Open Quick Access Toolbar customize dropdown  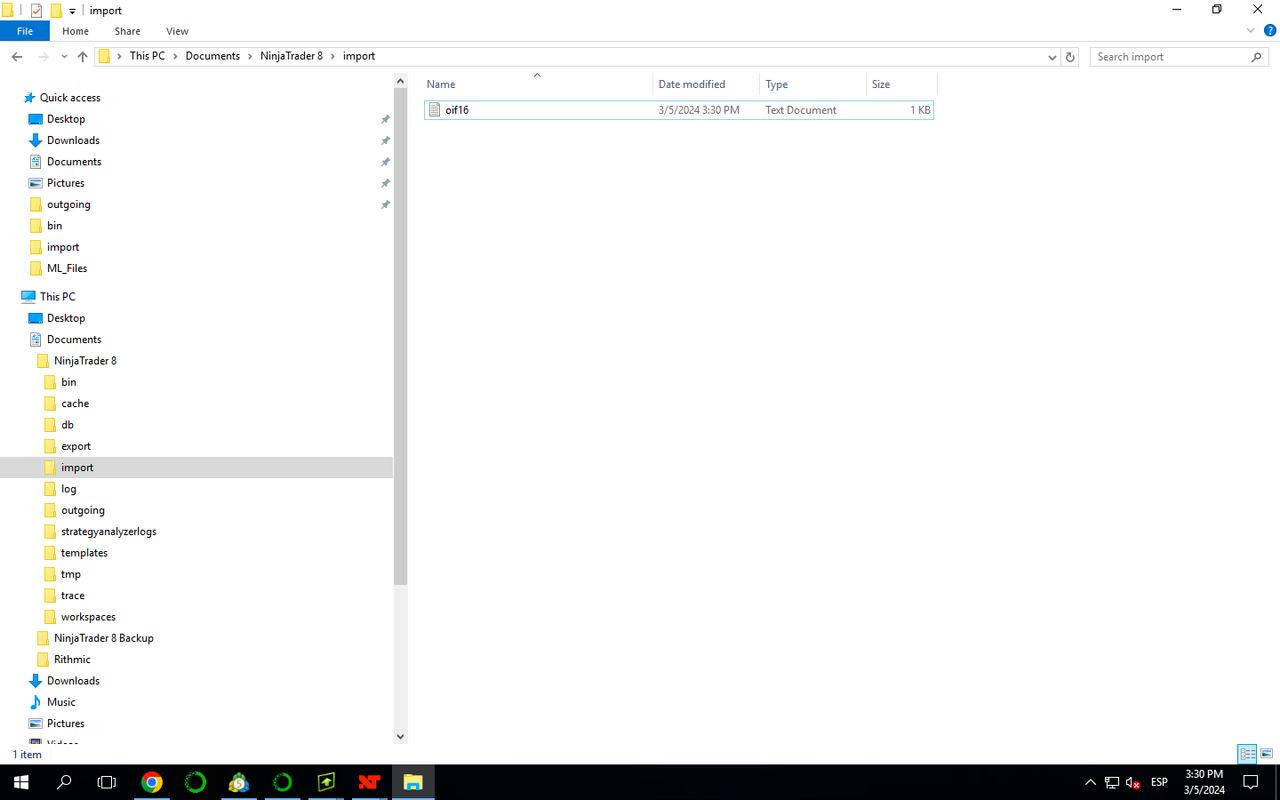[x=72, y=11]
